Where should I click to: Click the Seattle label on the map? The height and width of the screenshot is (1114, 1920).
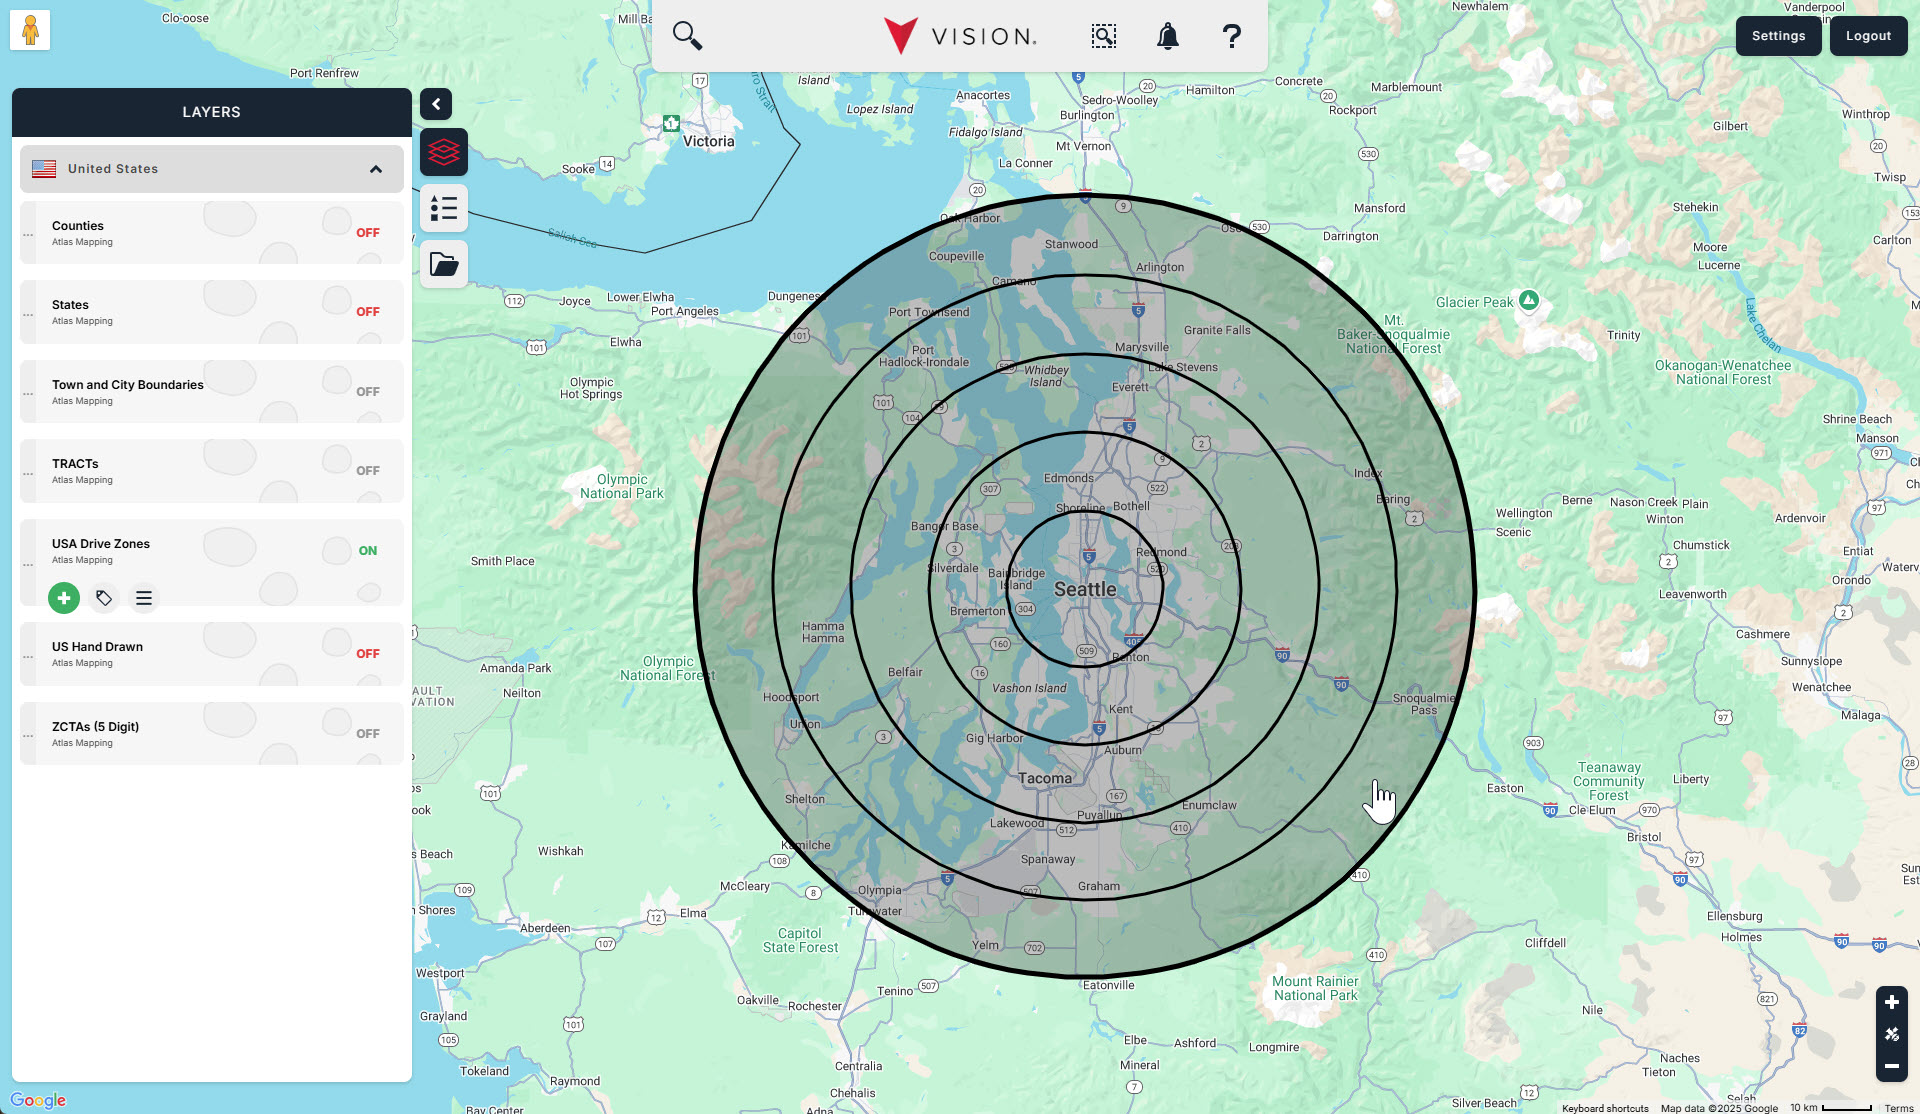click(1085, 590)
